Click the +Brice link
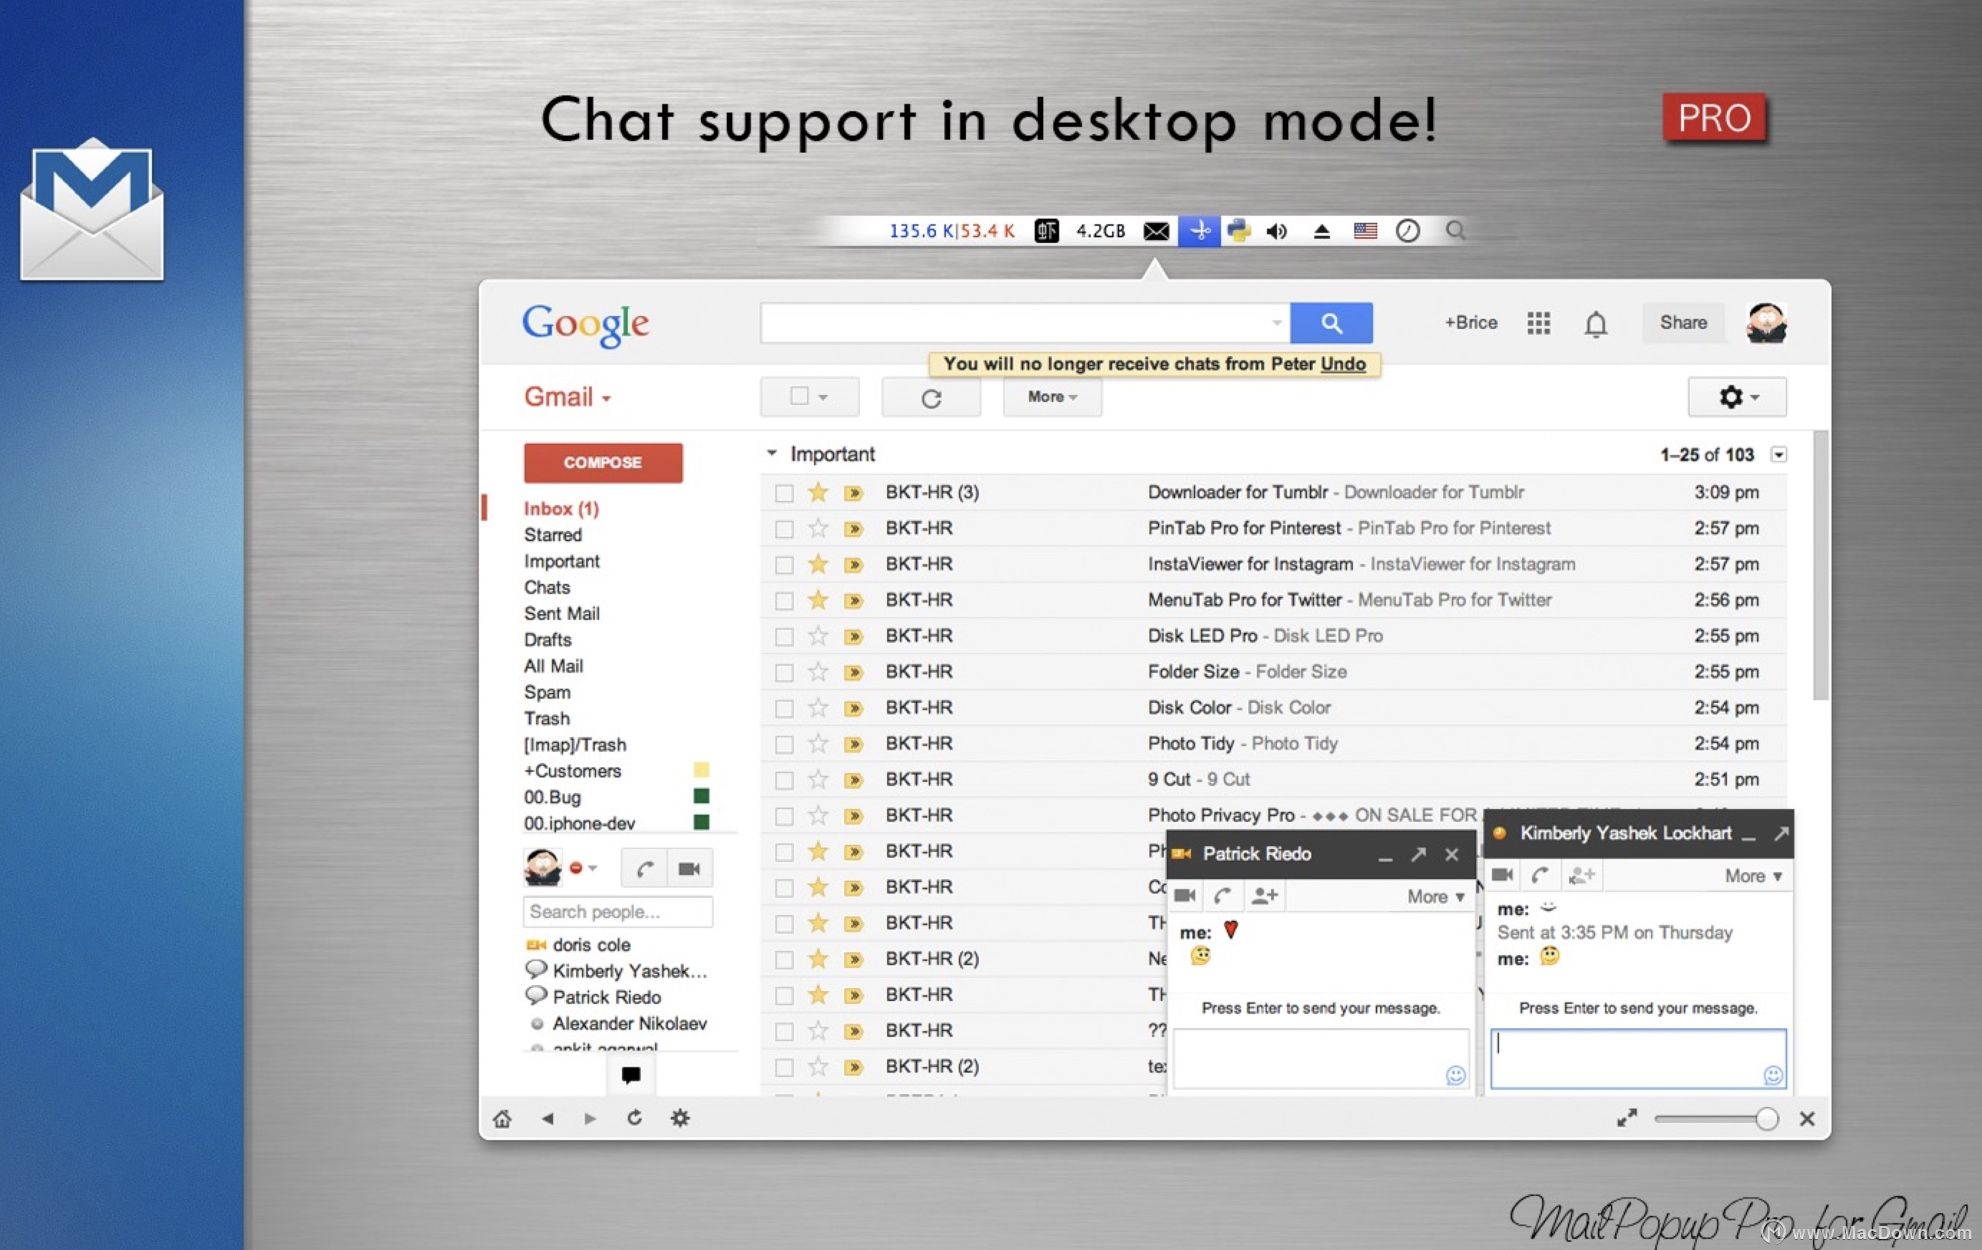1982x1250 pixels. click(1471, 323)
